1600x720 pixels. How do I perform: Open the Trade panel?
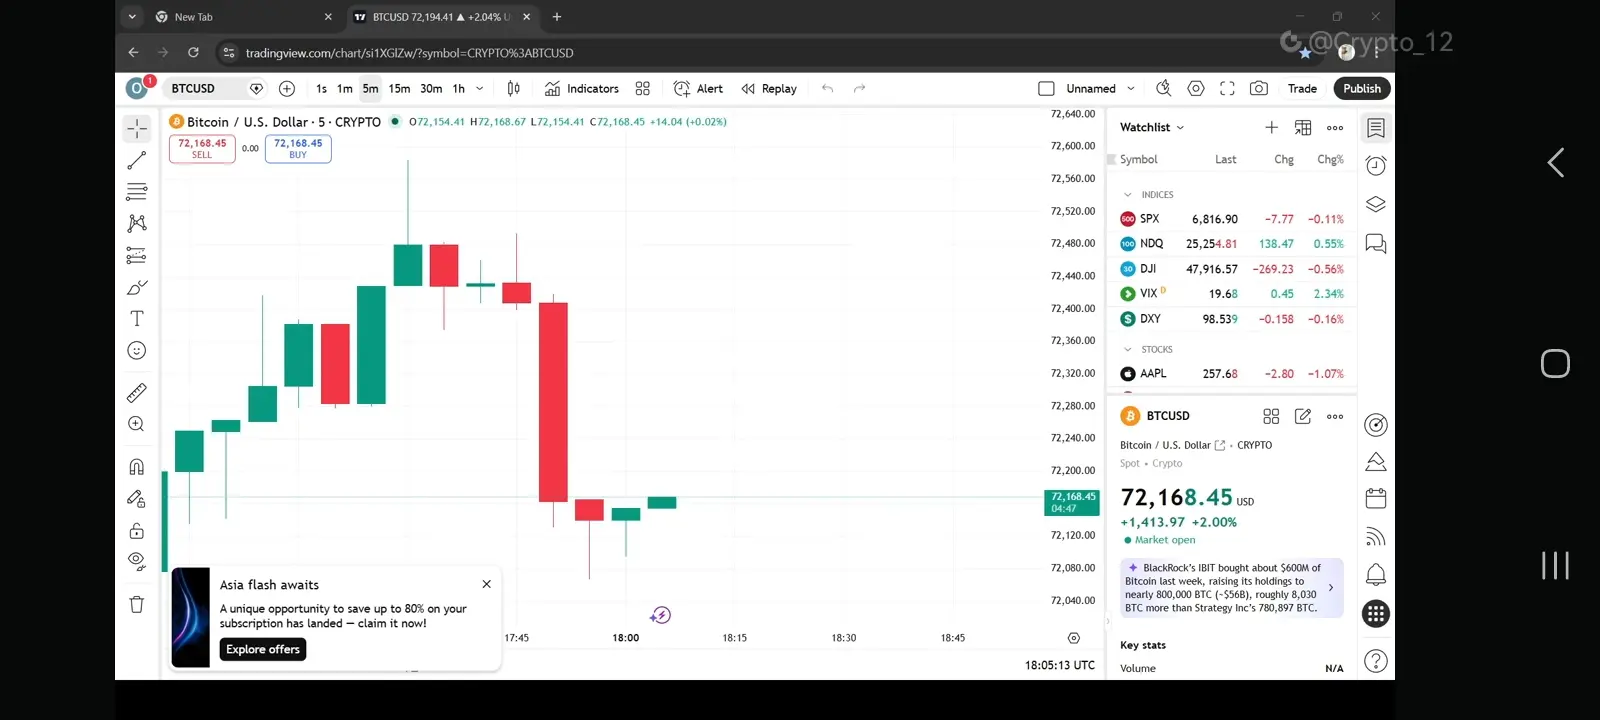[x=1302, y=89]
